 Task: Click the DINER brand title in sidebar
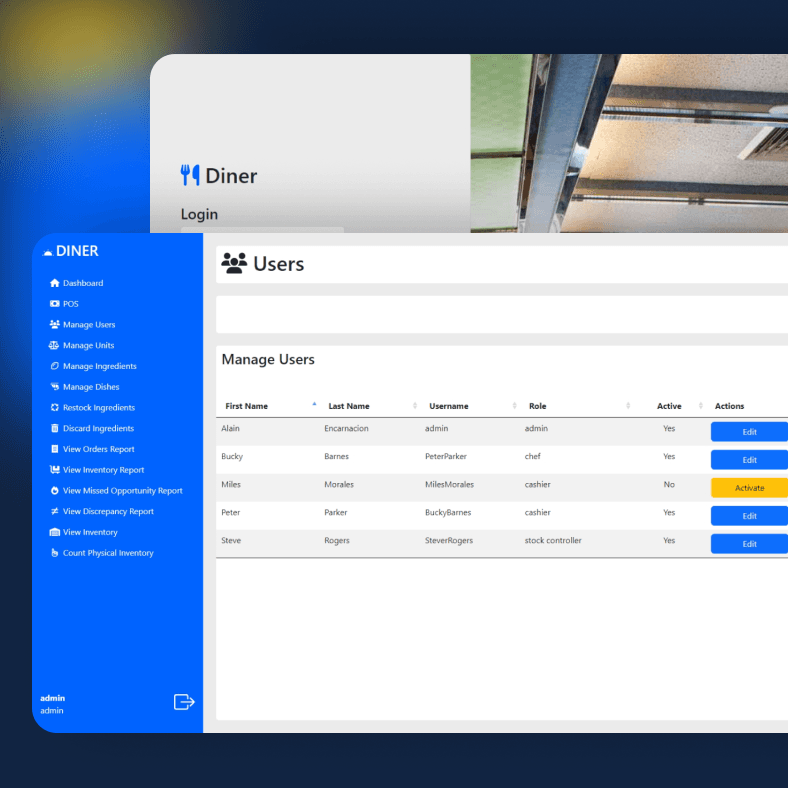[77, 251]
